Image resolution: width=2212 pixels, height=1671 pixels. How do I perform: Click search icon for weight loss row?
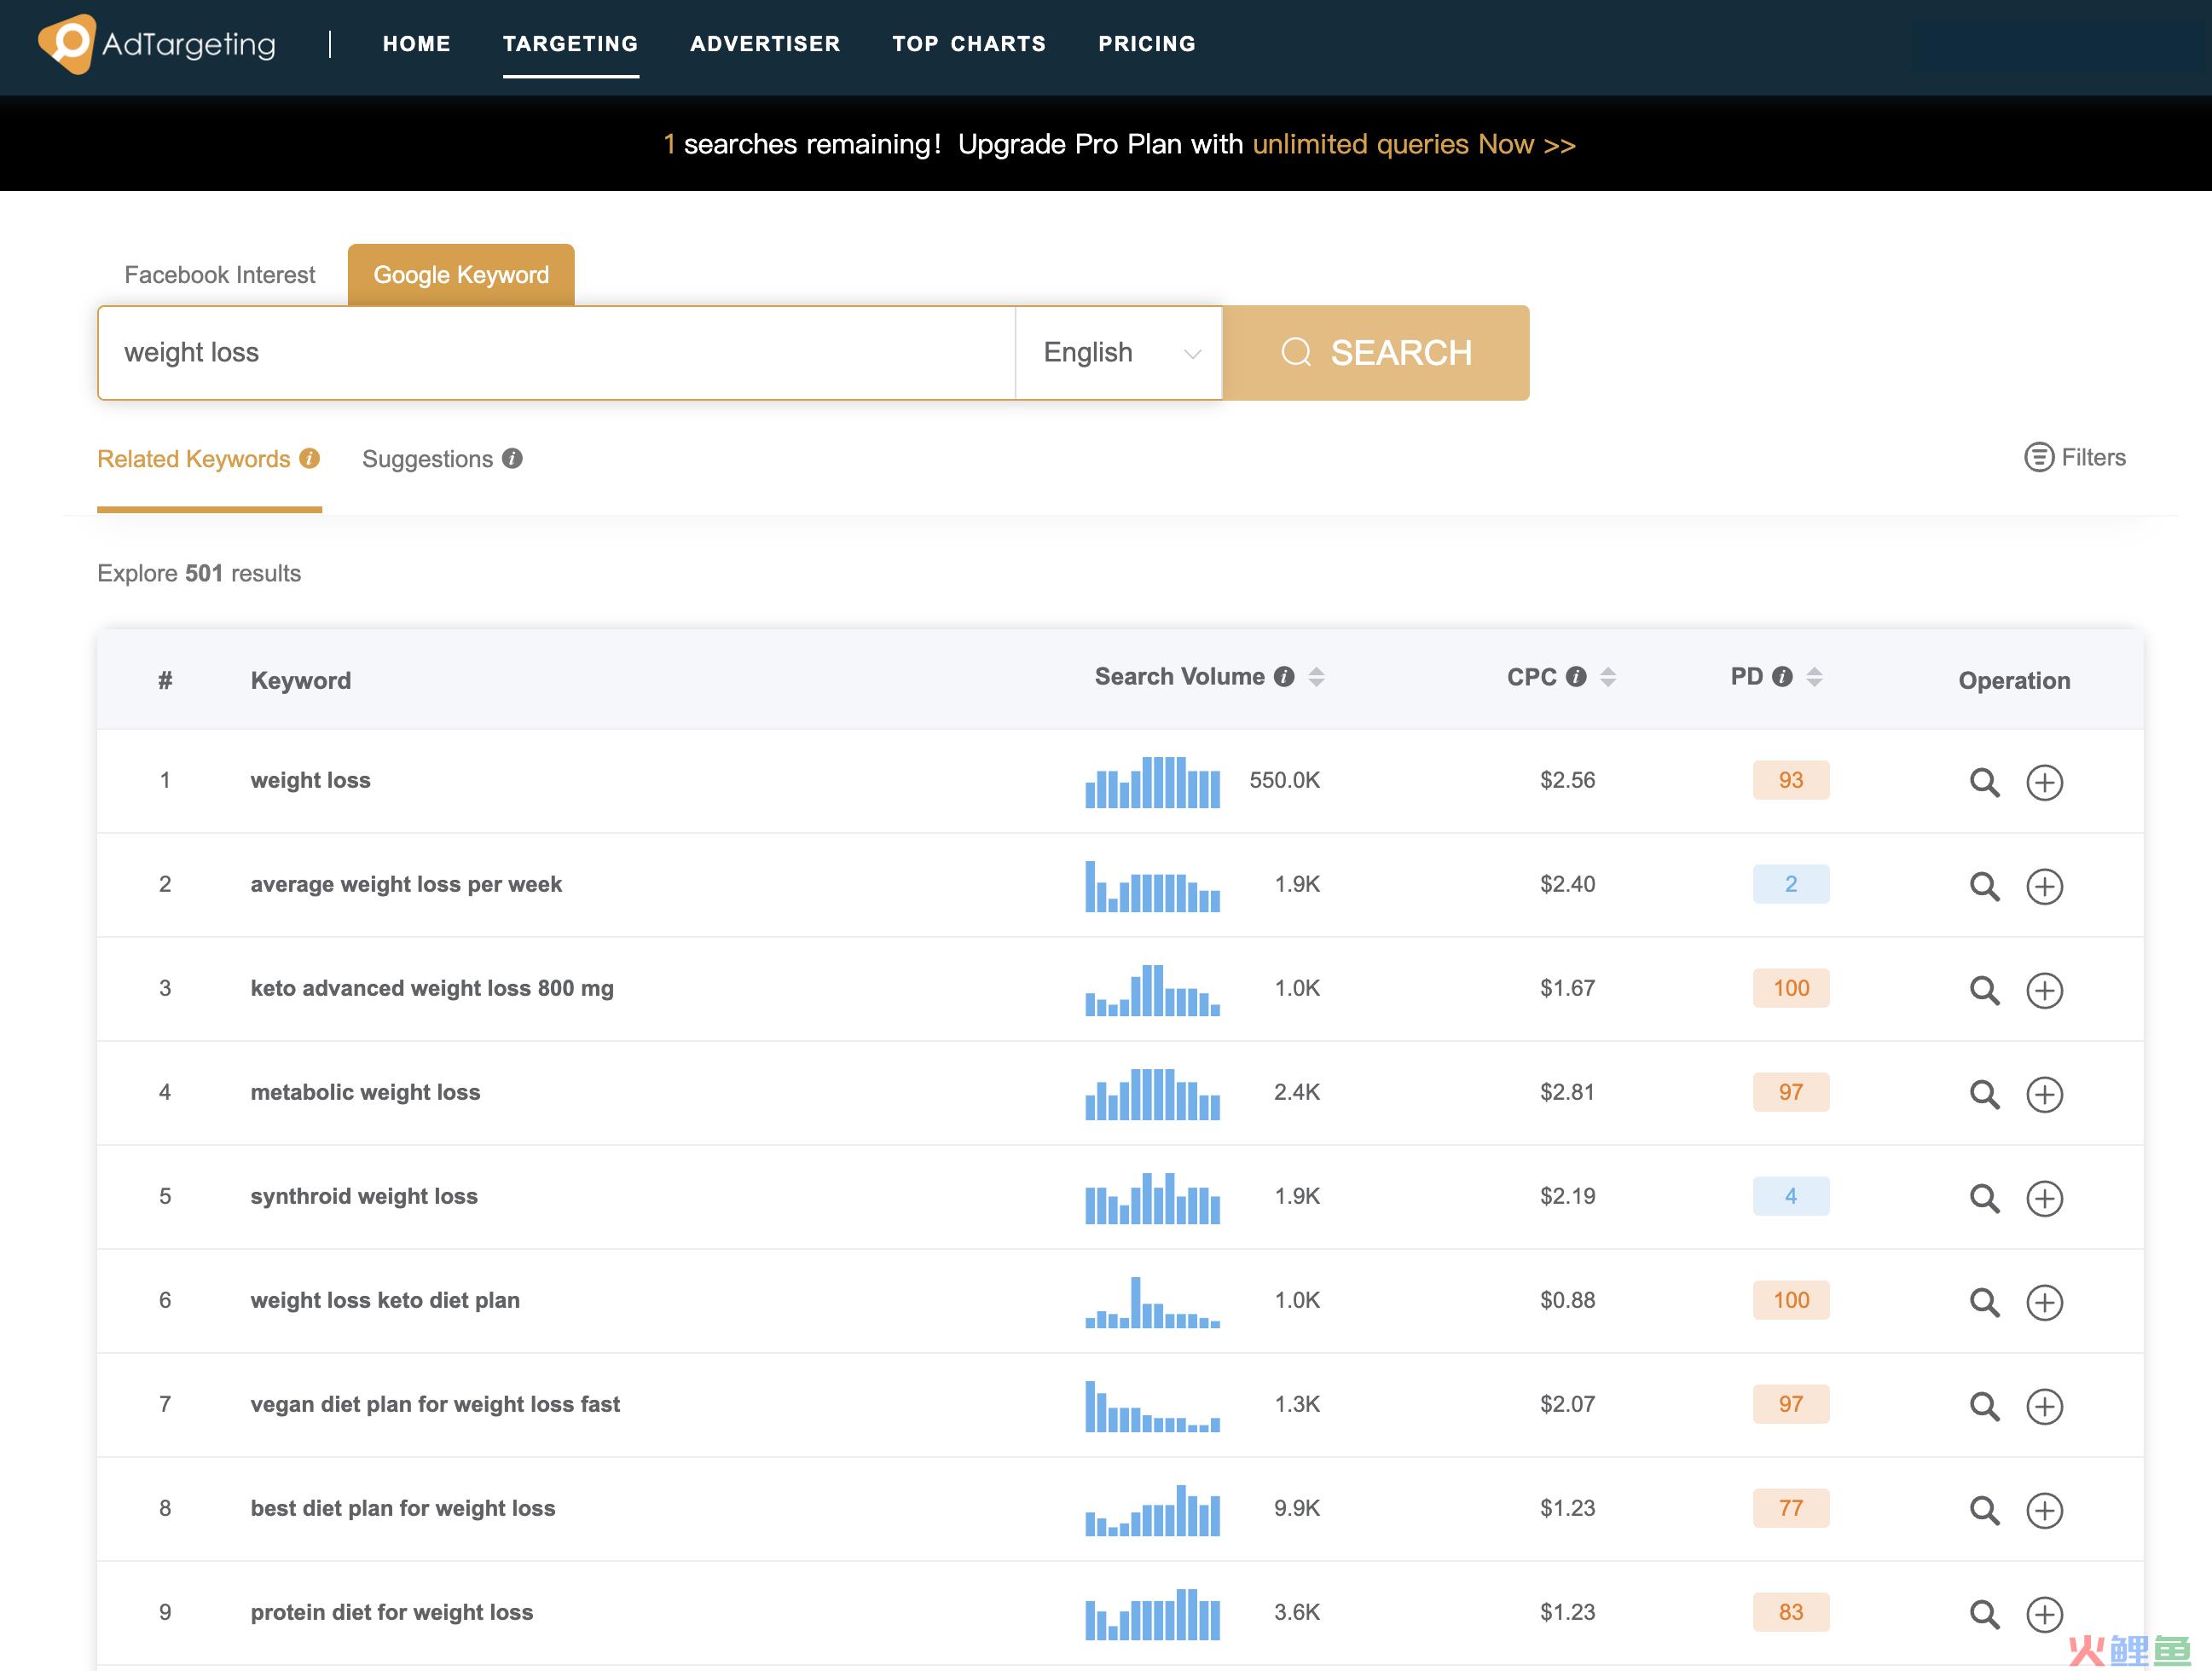1984,782
